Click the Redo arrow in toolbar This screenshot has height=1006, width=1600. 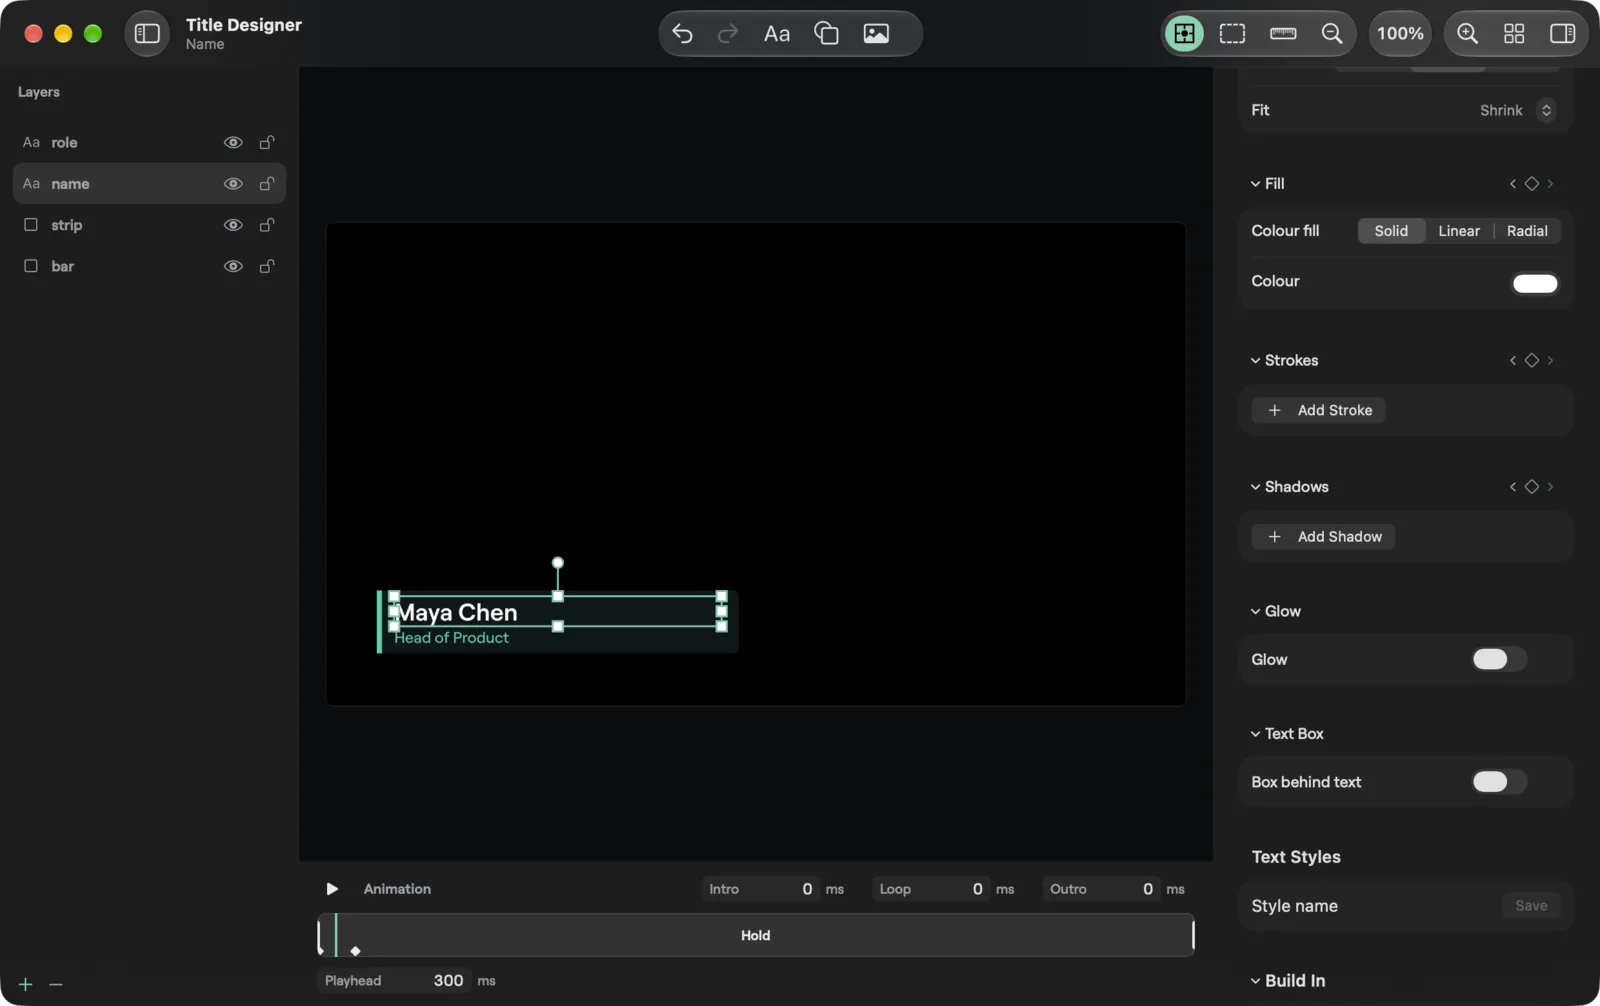(x=728, y=34)
